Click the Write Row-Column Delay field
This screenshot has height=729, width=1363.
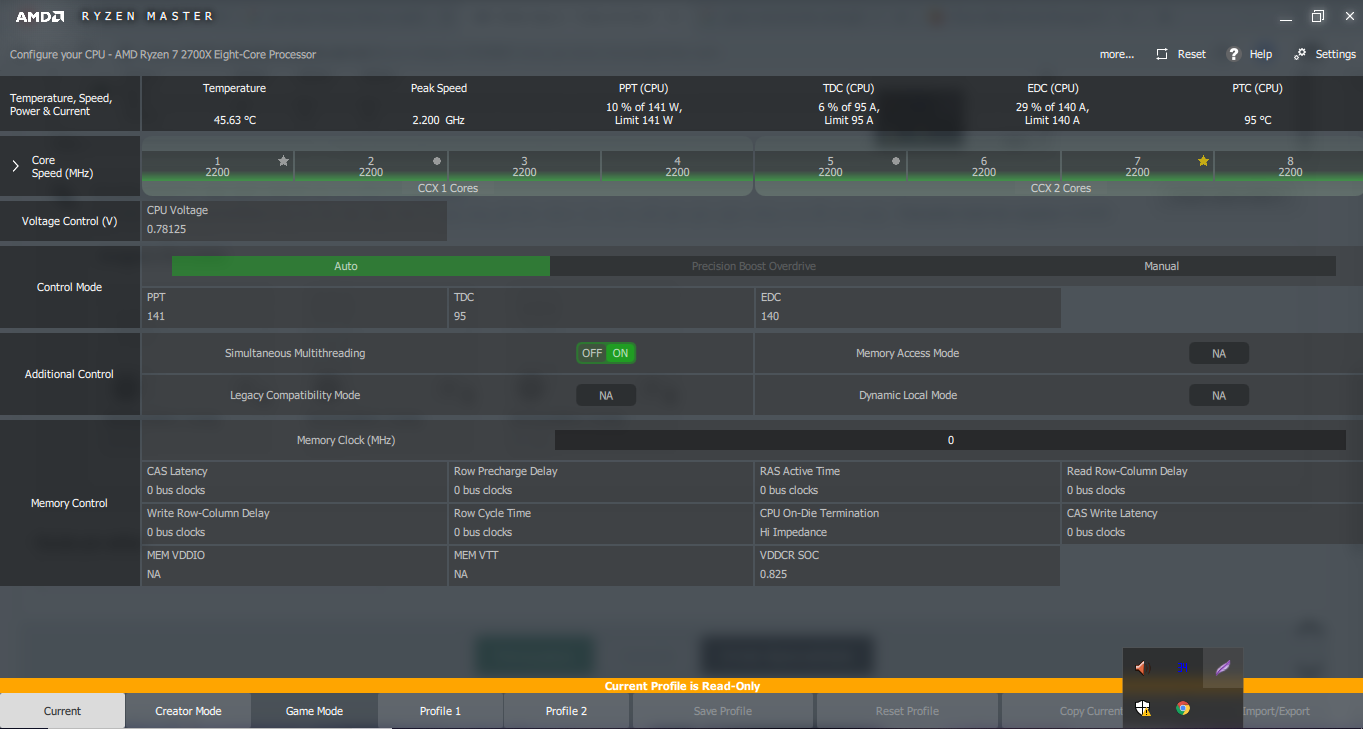pos(295,523)
